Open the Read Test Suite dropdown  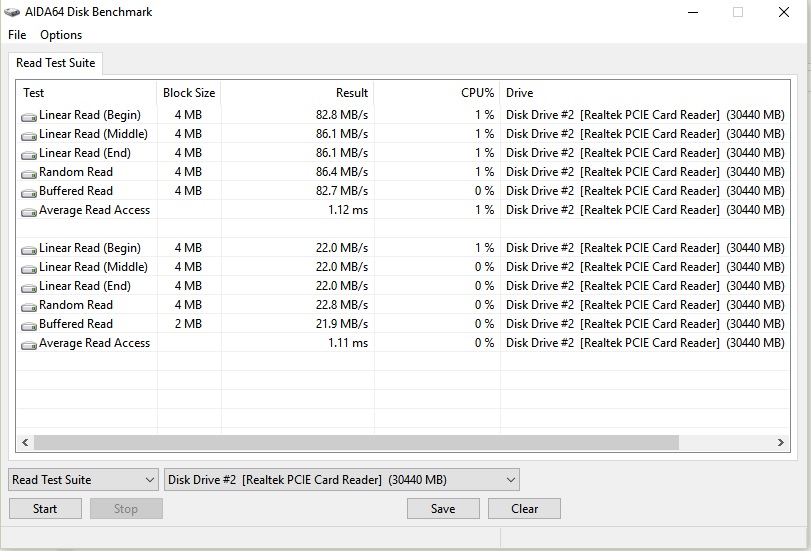pos(83,480)
